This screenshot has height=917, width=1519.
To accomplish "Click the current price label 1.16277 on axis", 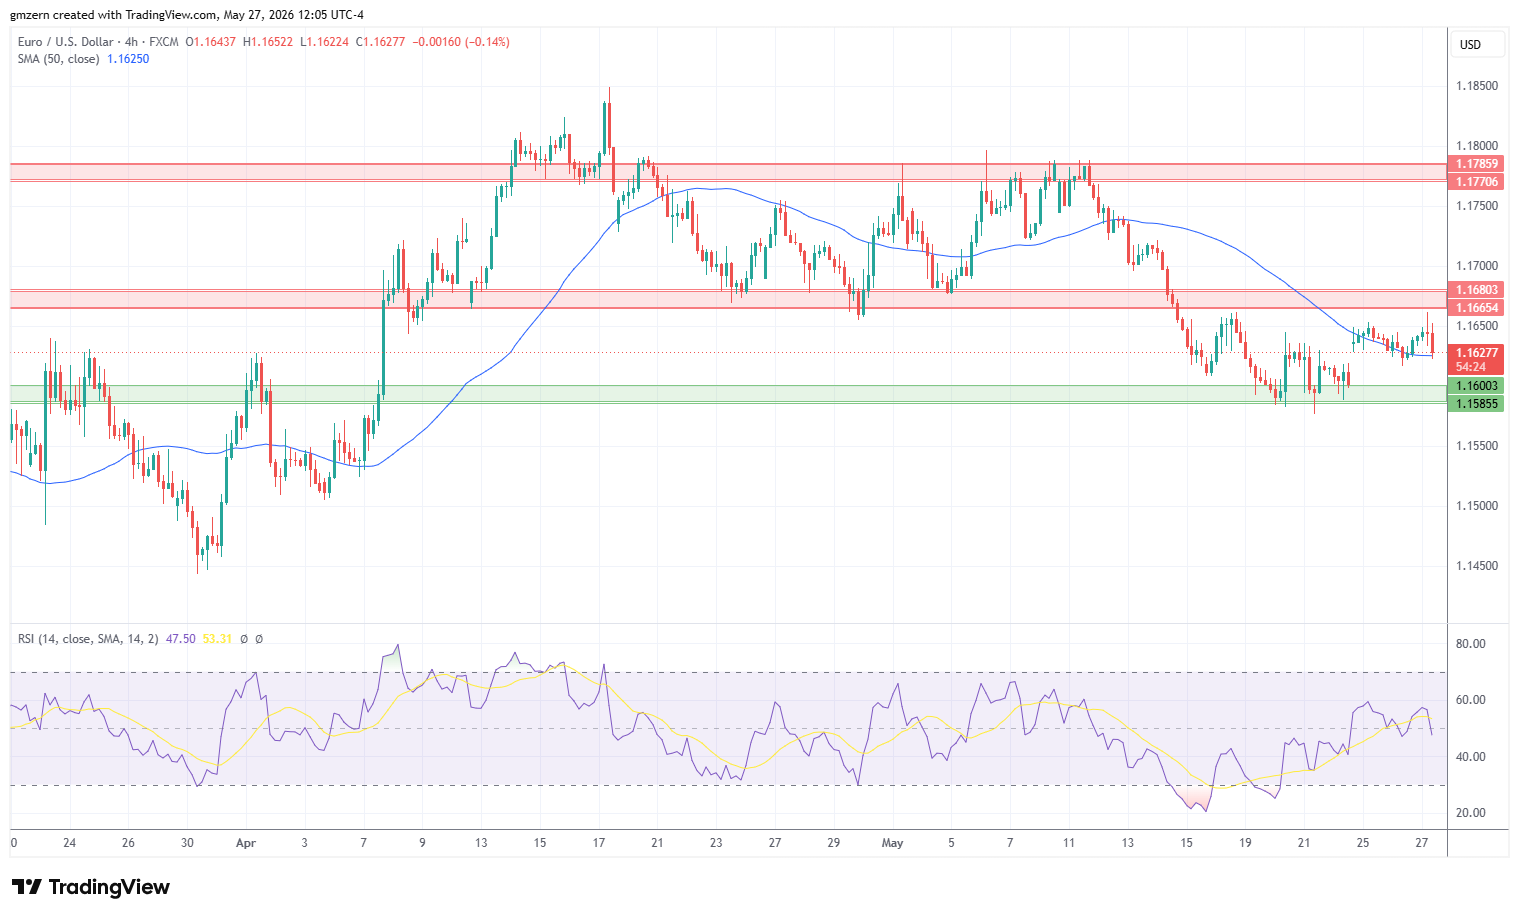I will [x=1476, y=353].
